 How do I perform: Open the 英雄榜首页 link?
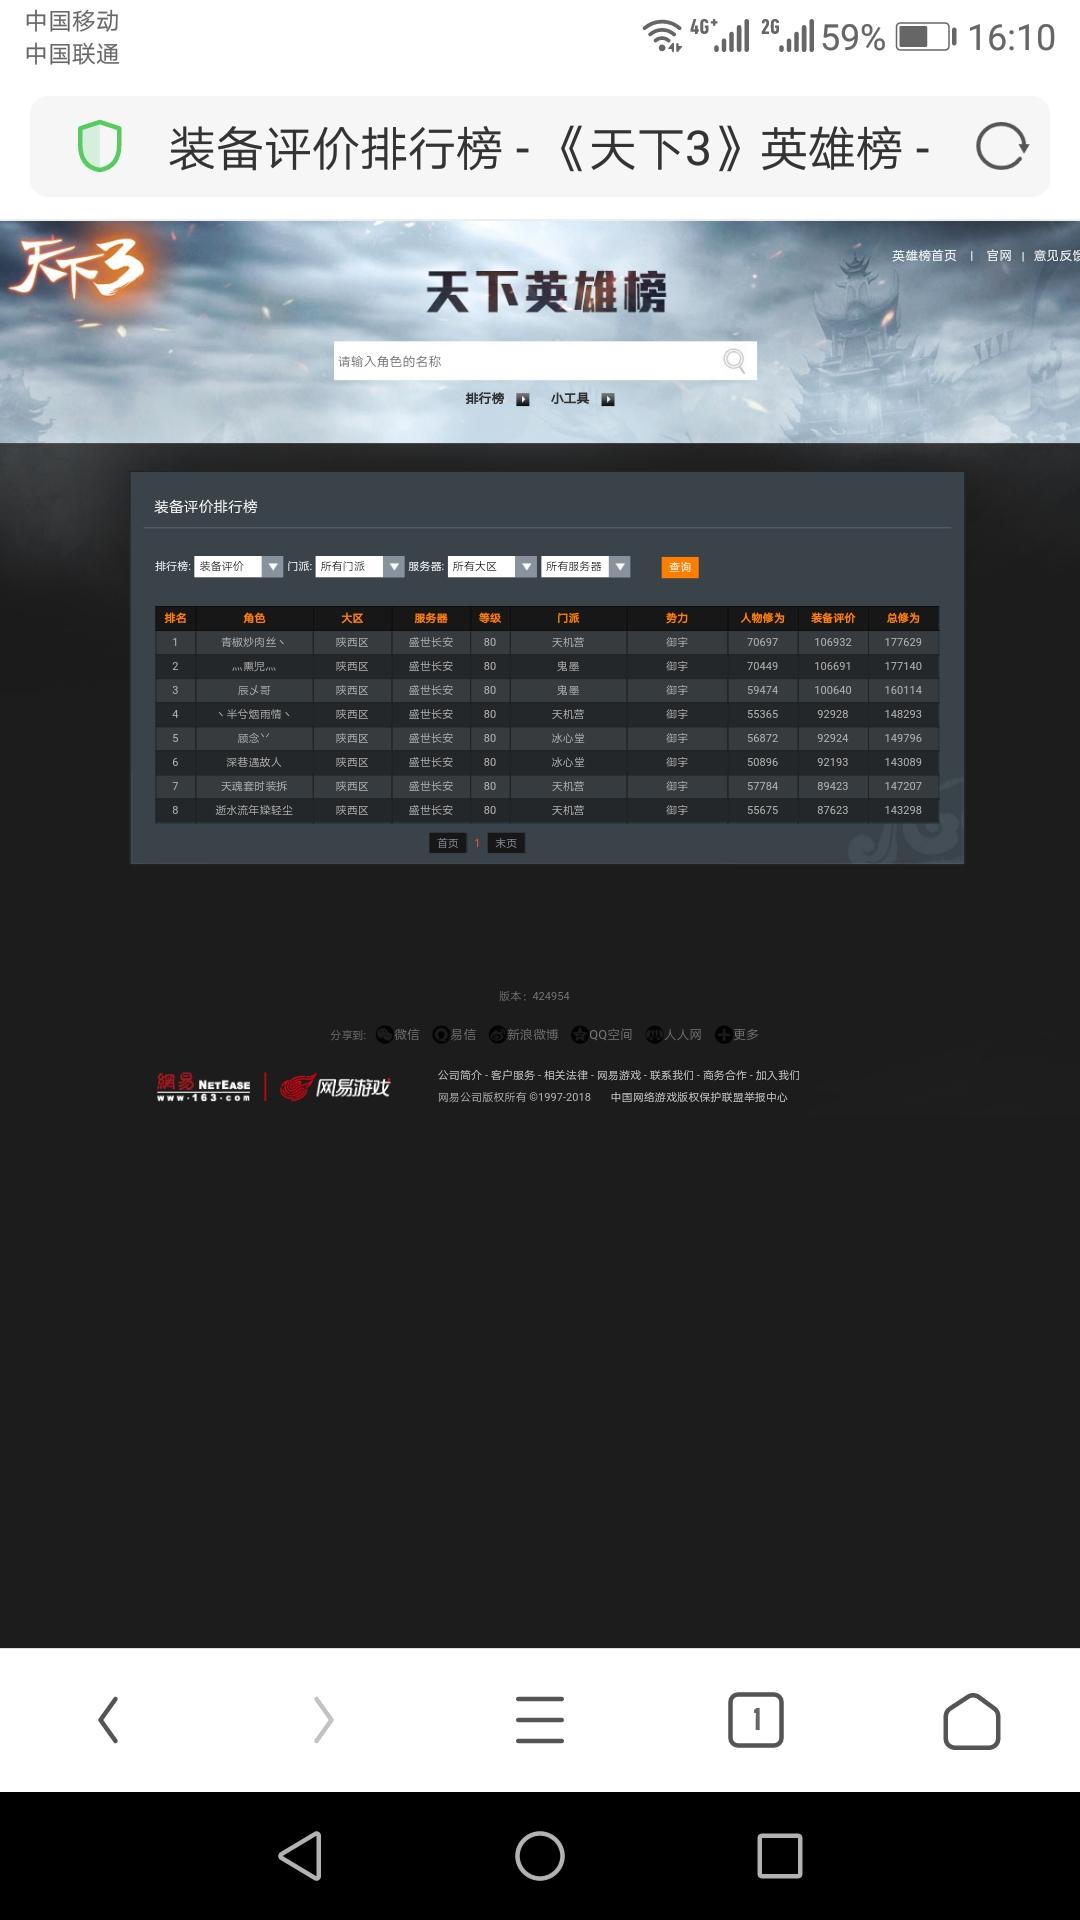(x=924, y=256)
